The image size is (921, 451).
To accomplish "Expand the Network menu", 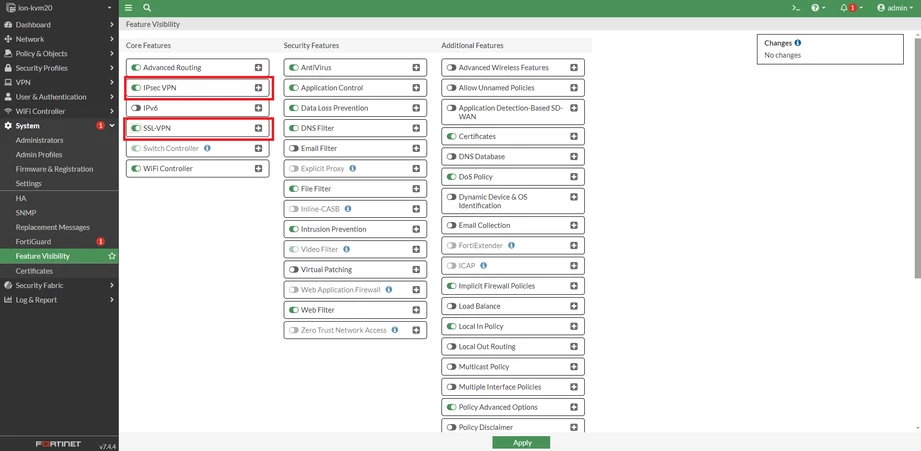I will coord(59,39).
